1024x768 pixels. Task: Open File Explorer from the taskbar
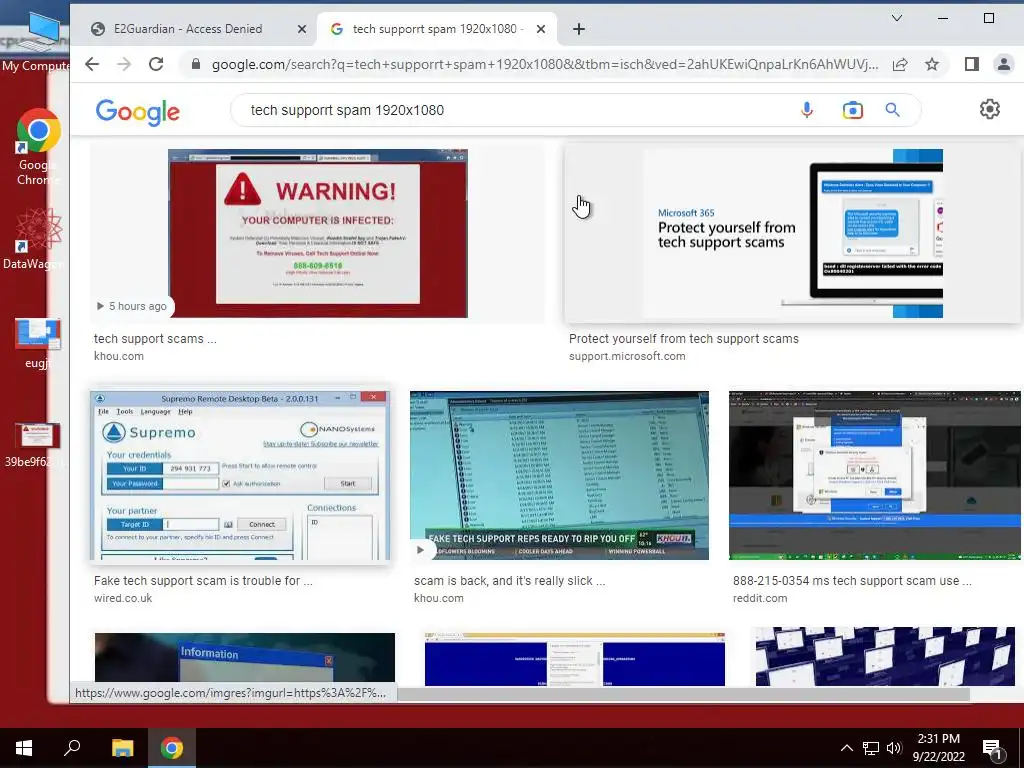click(123, 748)
